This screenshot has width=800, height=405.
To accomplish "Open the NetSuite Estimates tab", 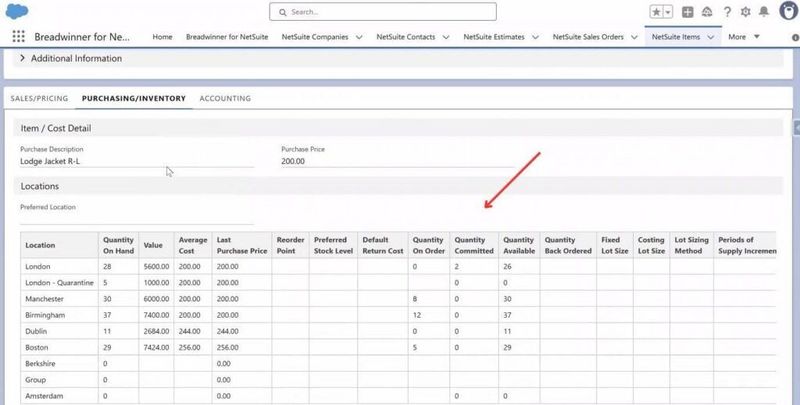I will coord(494,37).
